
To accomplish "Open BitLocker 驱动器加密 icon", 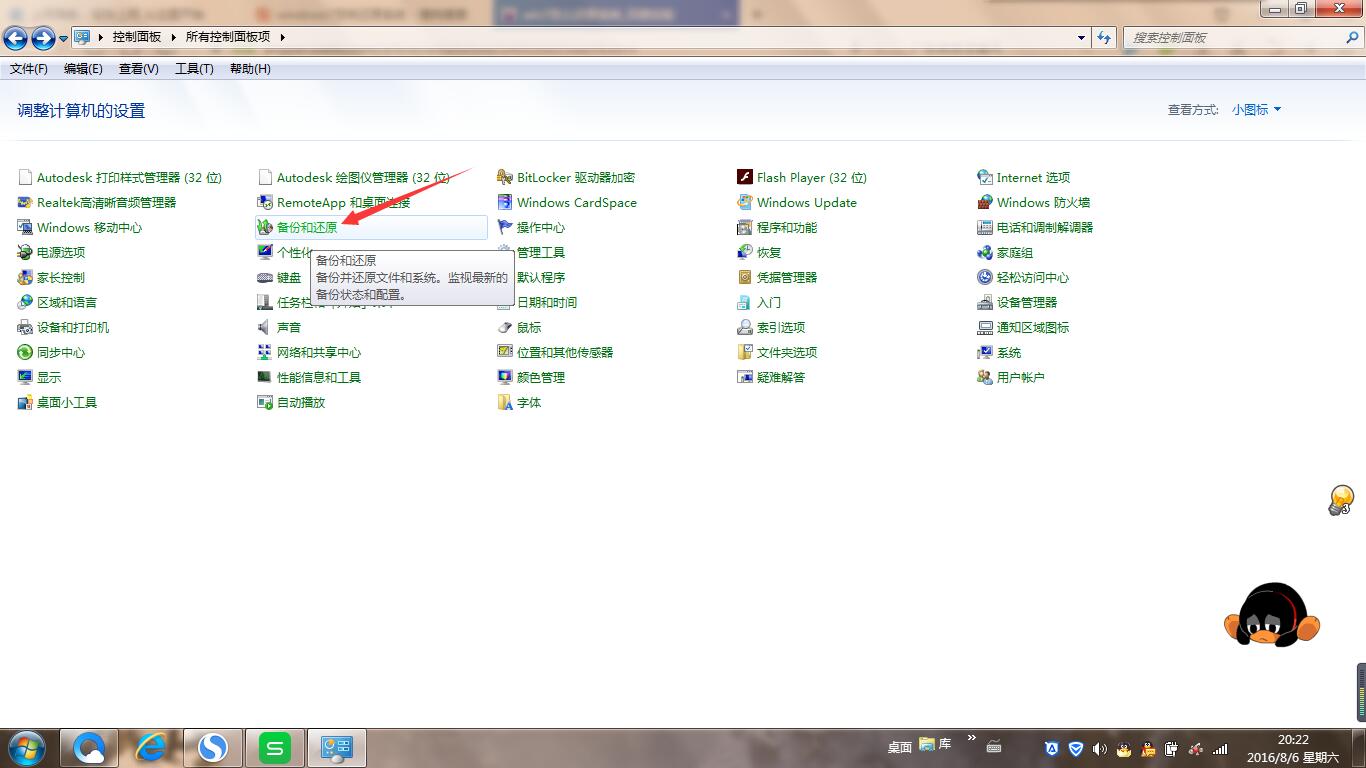I will point(505,177).
